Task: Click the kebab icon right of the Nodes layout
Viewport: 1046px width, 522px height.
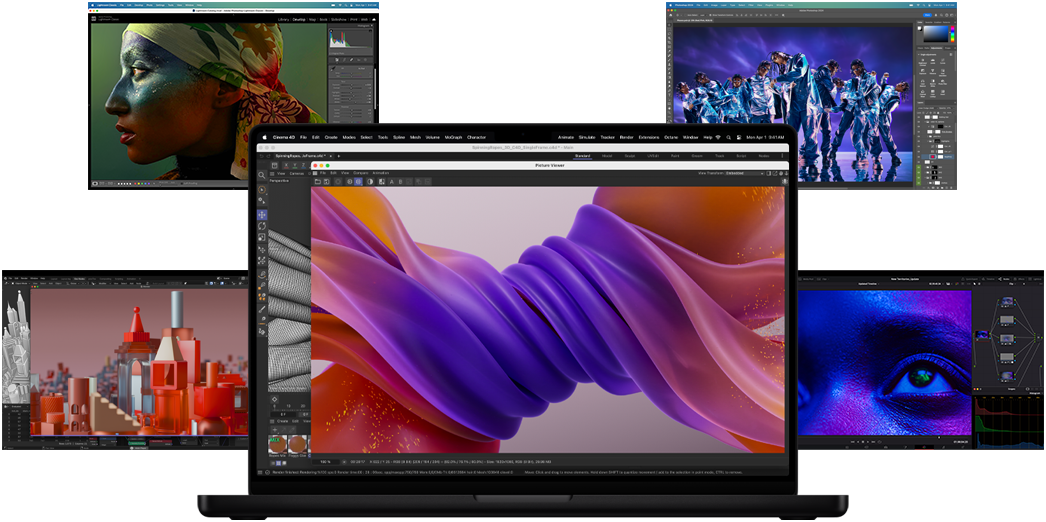Action: point(782,156)
